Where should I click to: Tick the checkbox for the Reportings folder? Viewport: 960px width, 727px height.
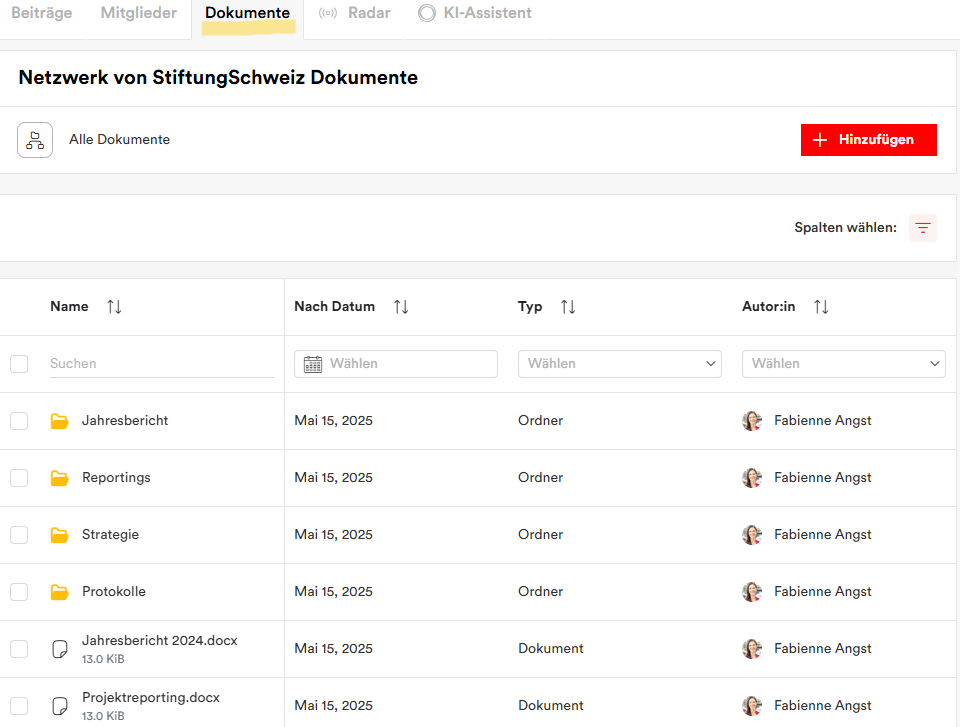point(19,478)
